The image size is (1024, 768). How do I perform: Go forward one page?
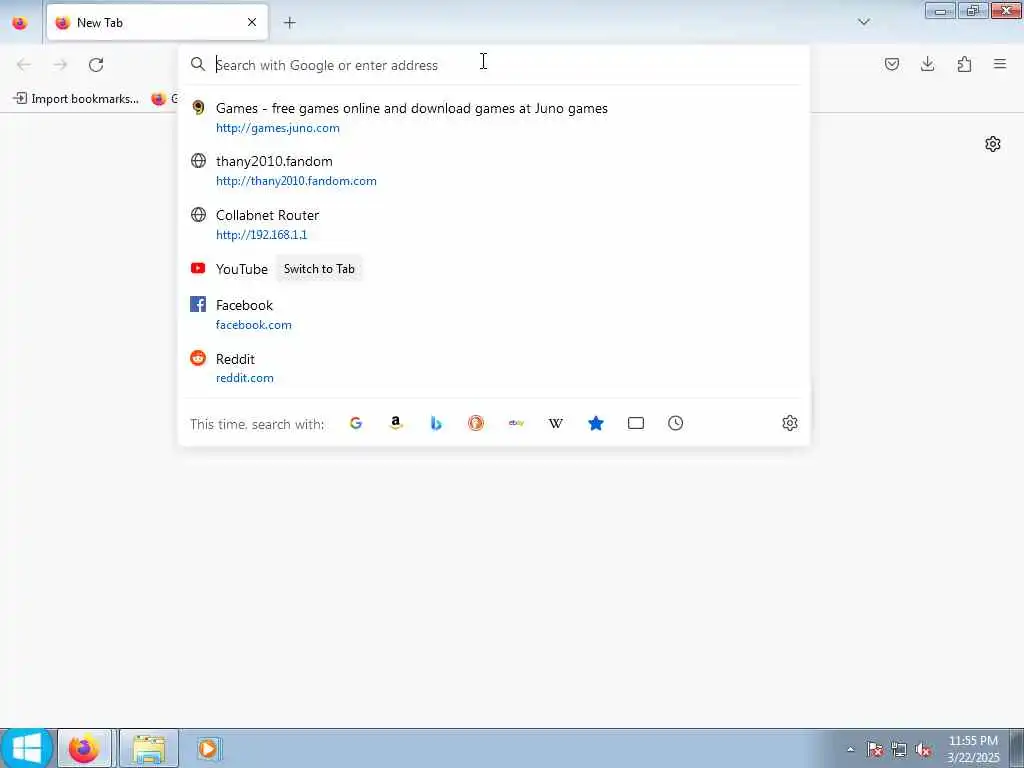[x=60, y=65]
